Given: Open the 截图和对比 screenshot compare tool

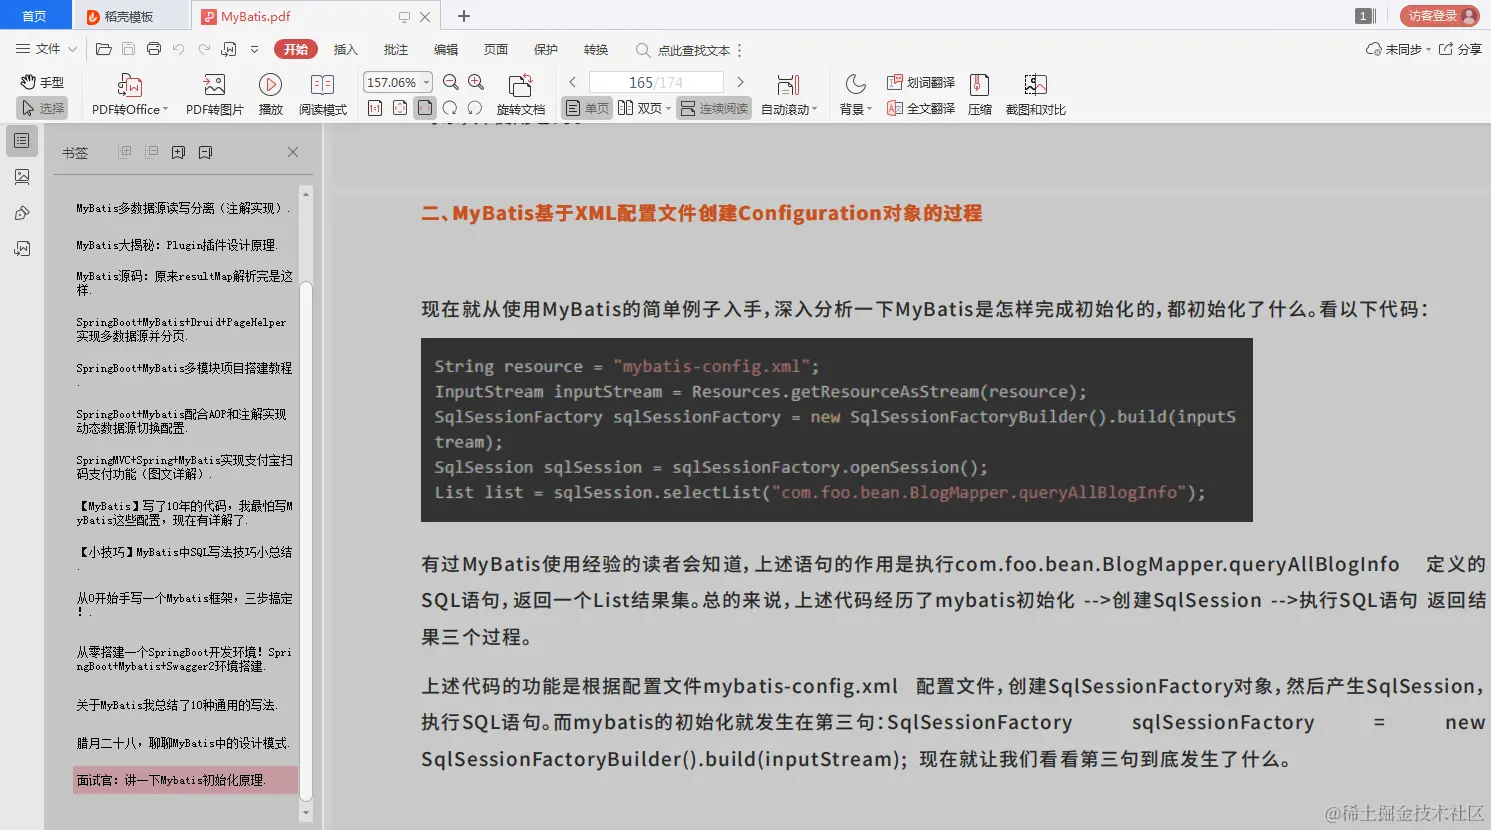Looking at the screenshot, I should [x=1035, y=93].
